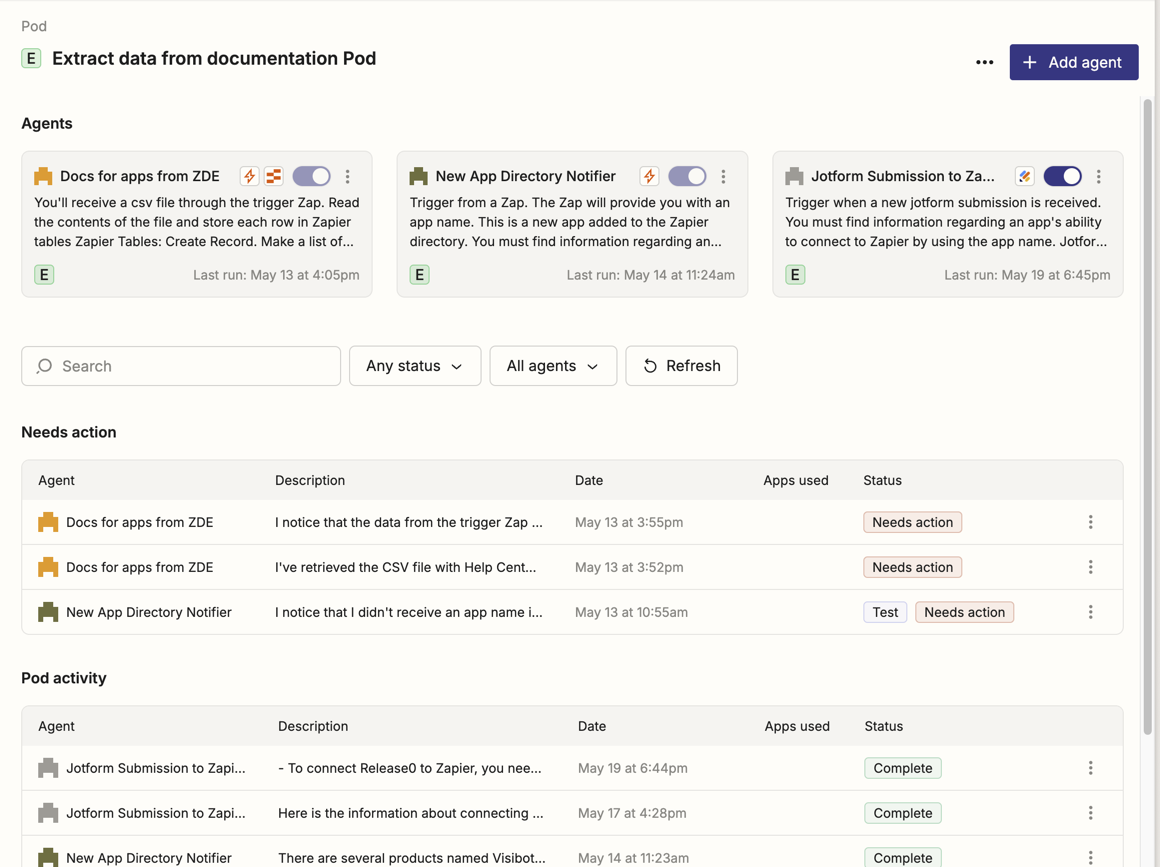Click the Docs for apps from ZDE card title
This screenshot has height=867, width=1160.
140,176
